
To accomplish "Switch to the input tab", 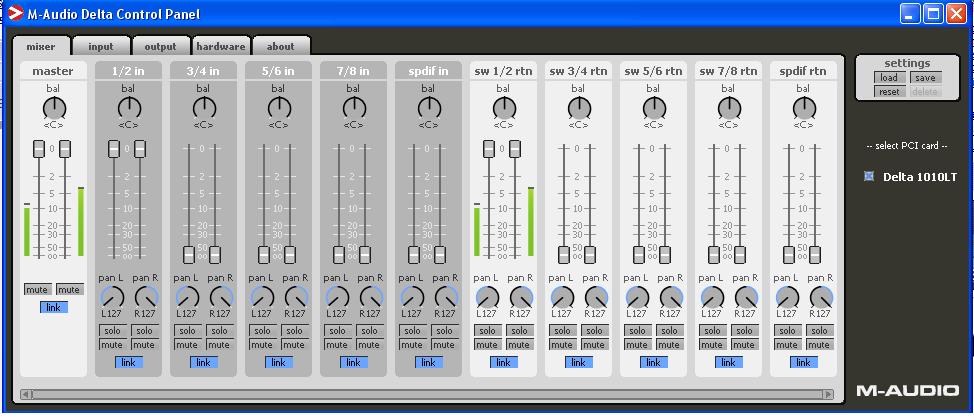I will (x=101, y=47).
